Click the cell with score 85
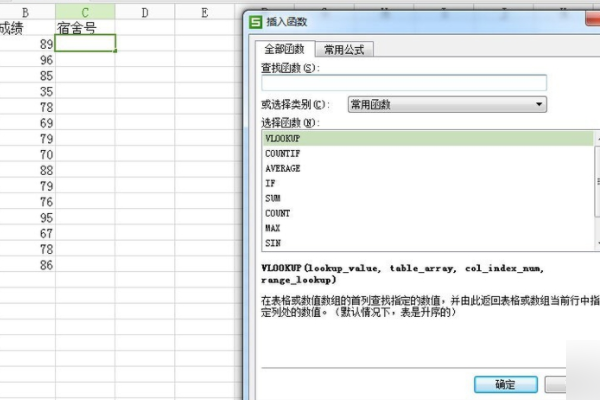 (x=27, y=75)
